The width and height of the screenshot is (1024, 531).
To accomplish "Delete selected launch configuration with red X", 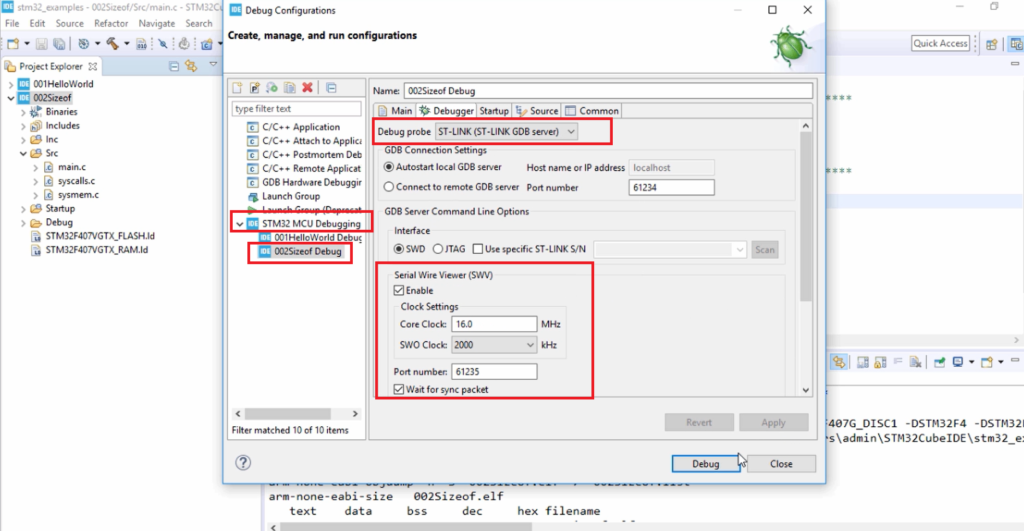I will (308, 88).
